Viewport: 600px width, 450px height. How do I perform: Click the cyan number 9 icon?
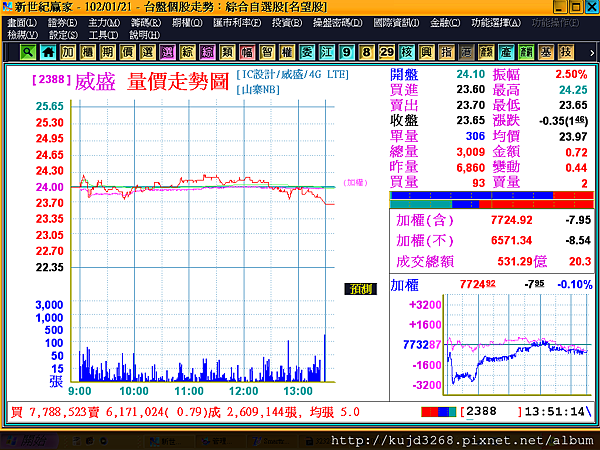[x=346, y=52]
